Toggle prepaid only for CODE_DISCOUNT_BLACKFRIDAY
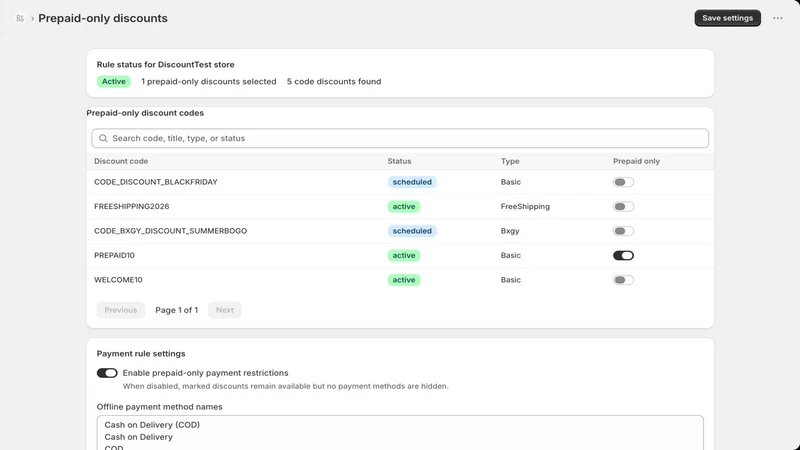Screen dimensions: 800x450 tap(623, 182)
